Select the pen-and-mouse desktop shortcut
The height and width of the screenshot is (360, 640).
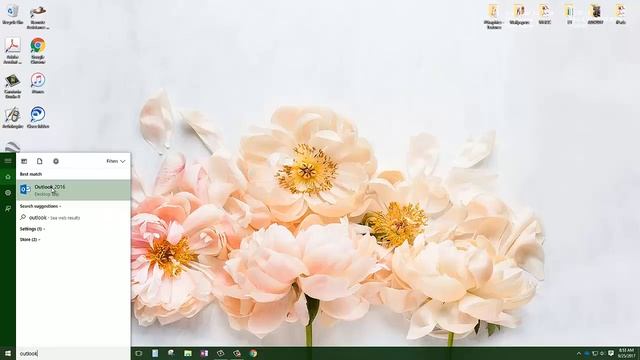[x=12, y=118]
